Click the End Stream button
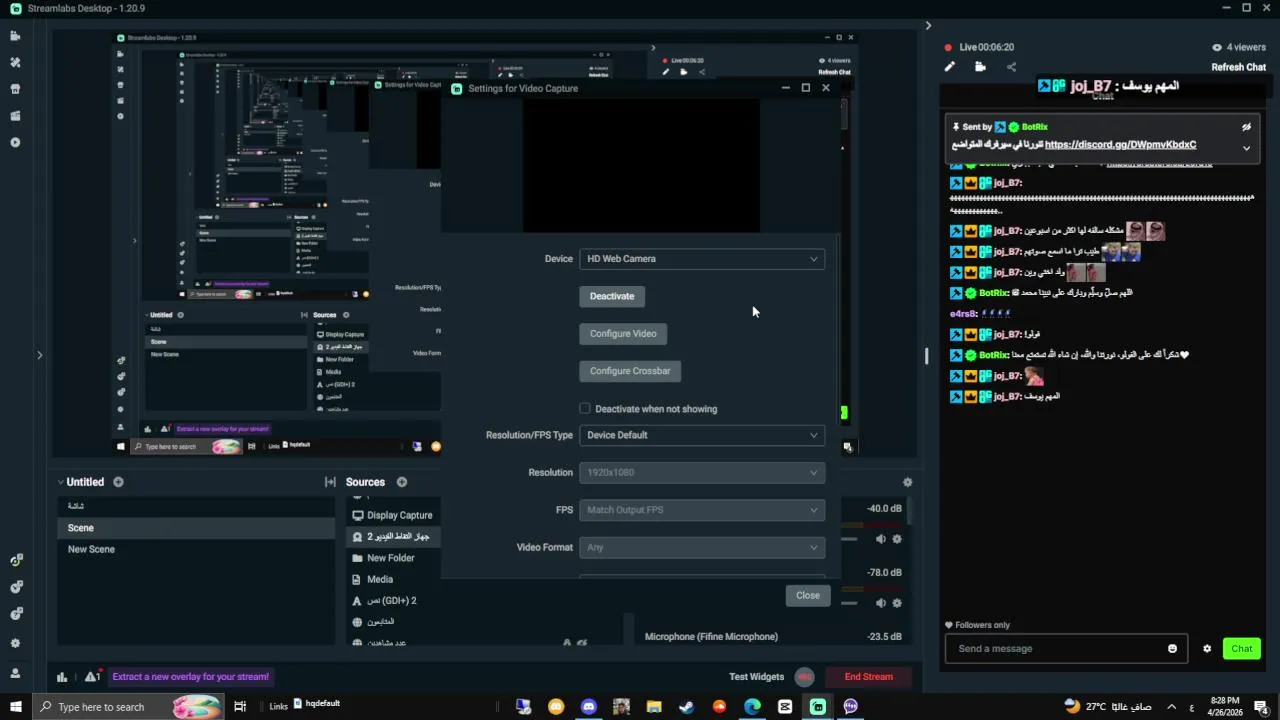This screenshot has height=720, width=1280. pos(869,677)
